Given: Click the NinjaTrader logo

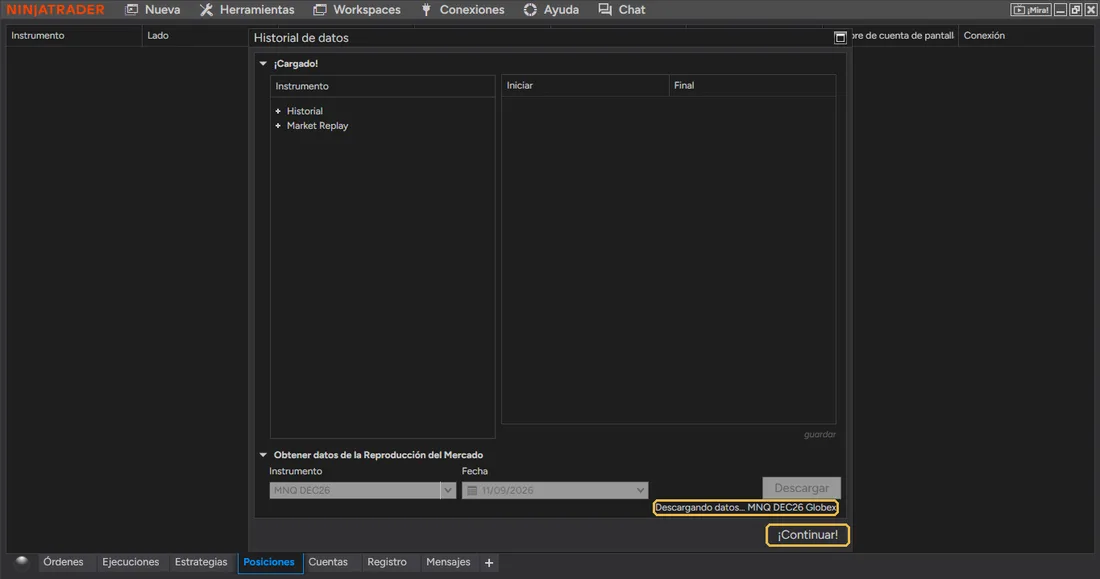Looking at the screenshot, I should click(55, 10).
